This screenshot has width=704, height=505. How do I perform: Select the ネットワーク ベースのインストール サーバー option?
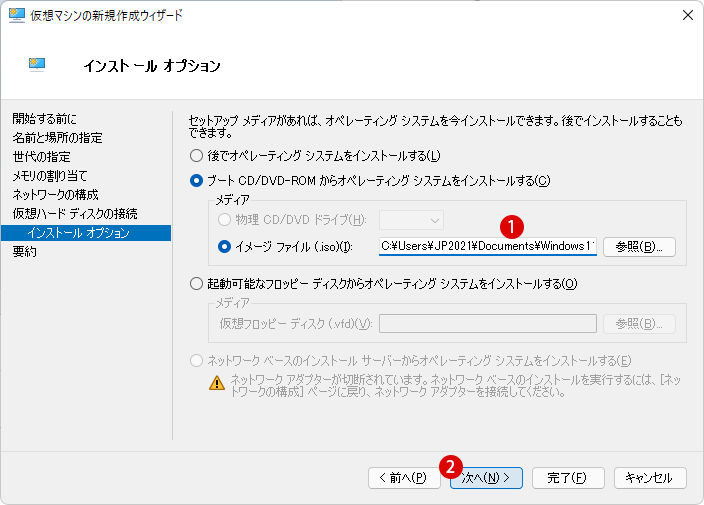click(196, 360)
